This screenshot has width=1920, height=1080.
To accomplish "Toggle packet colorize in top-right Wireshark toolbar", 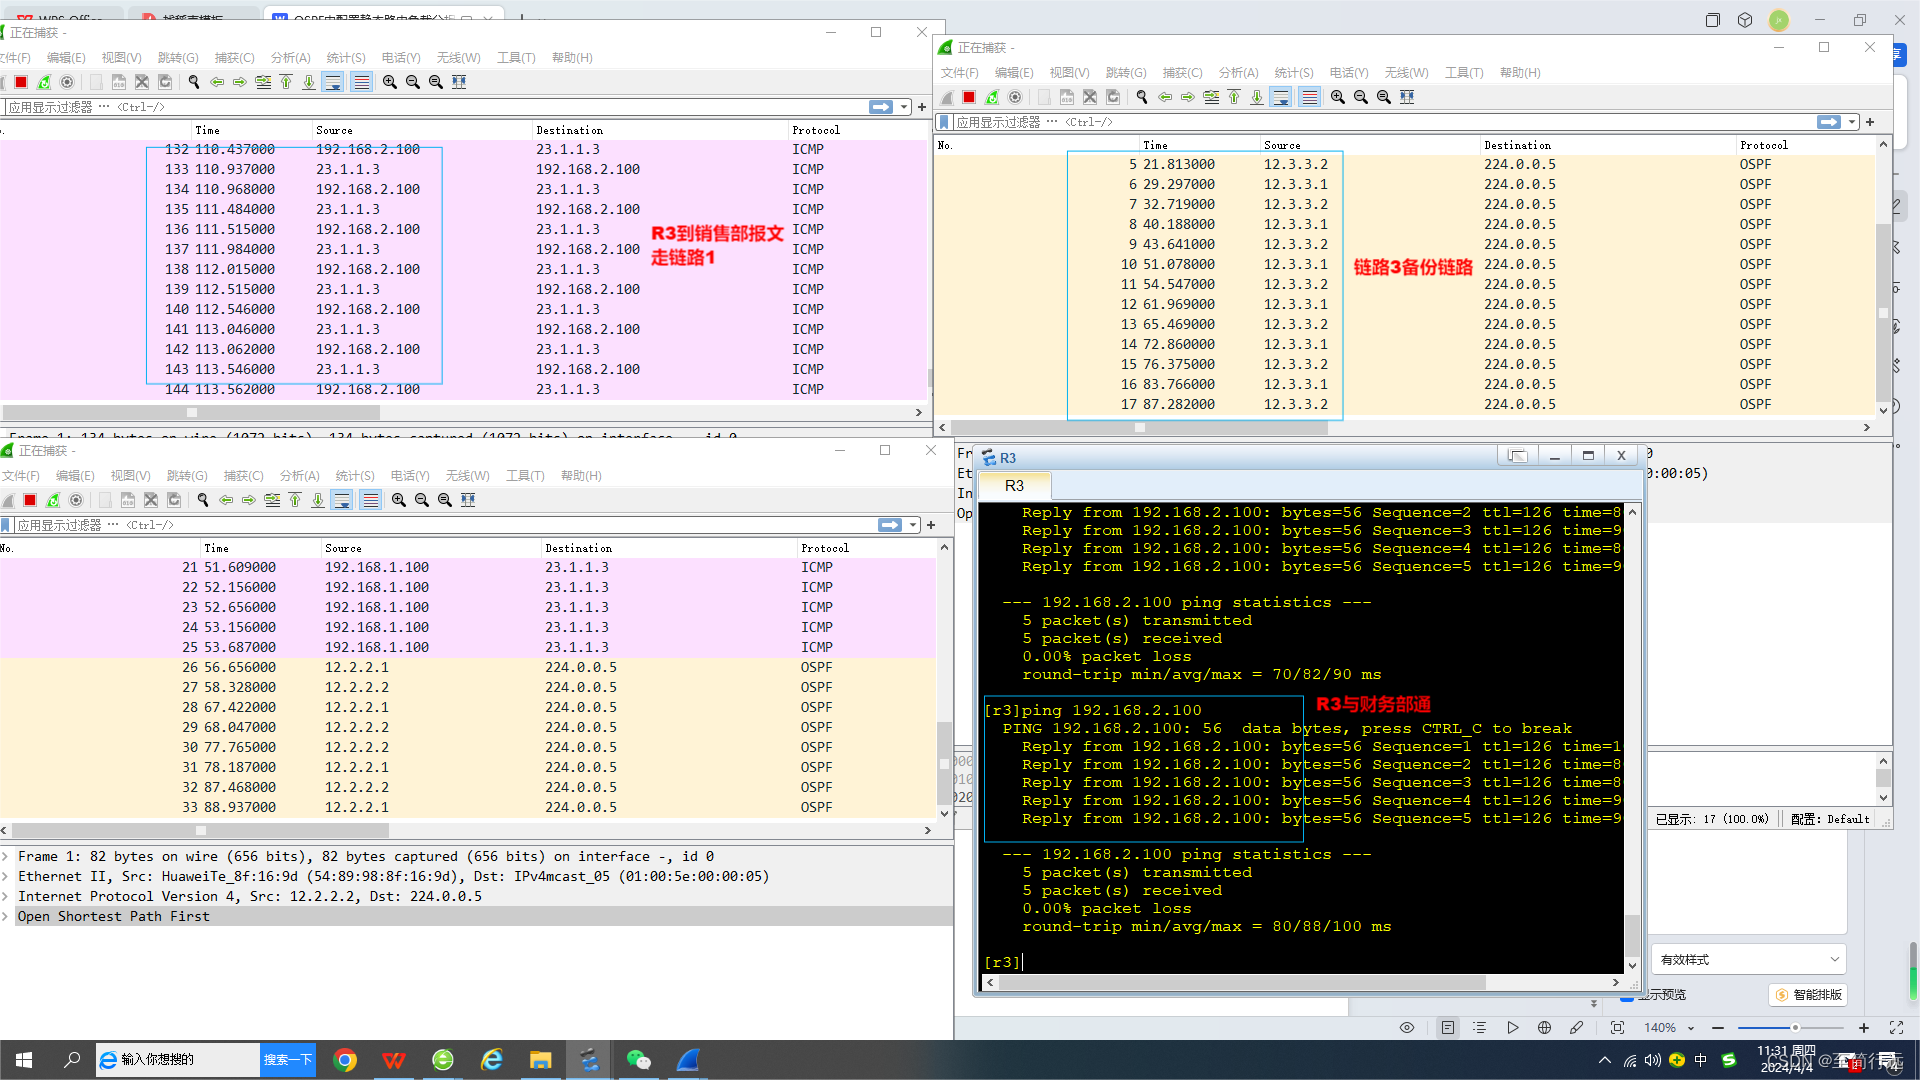I will [1309, 97].
